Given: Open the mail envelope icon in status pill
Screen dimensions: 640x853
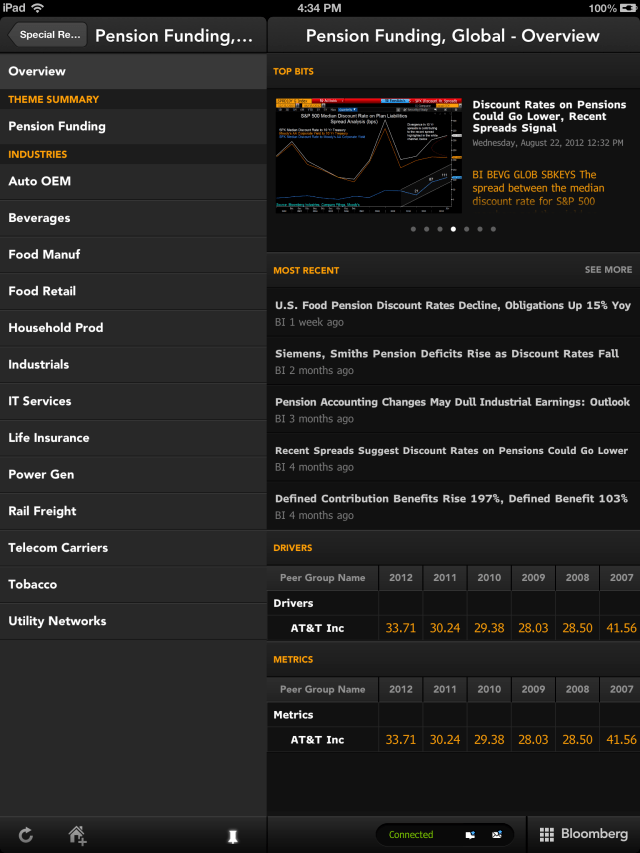Looking at the screenshot, I should point(496,835).
